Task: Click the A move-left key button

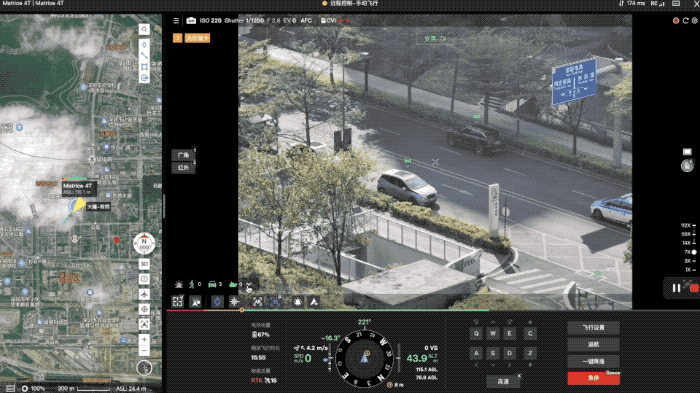Action: [476, 353]
